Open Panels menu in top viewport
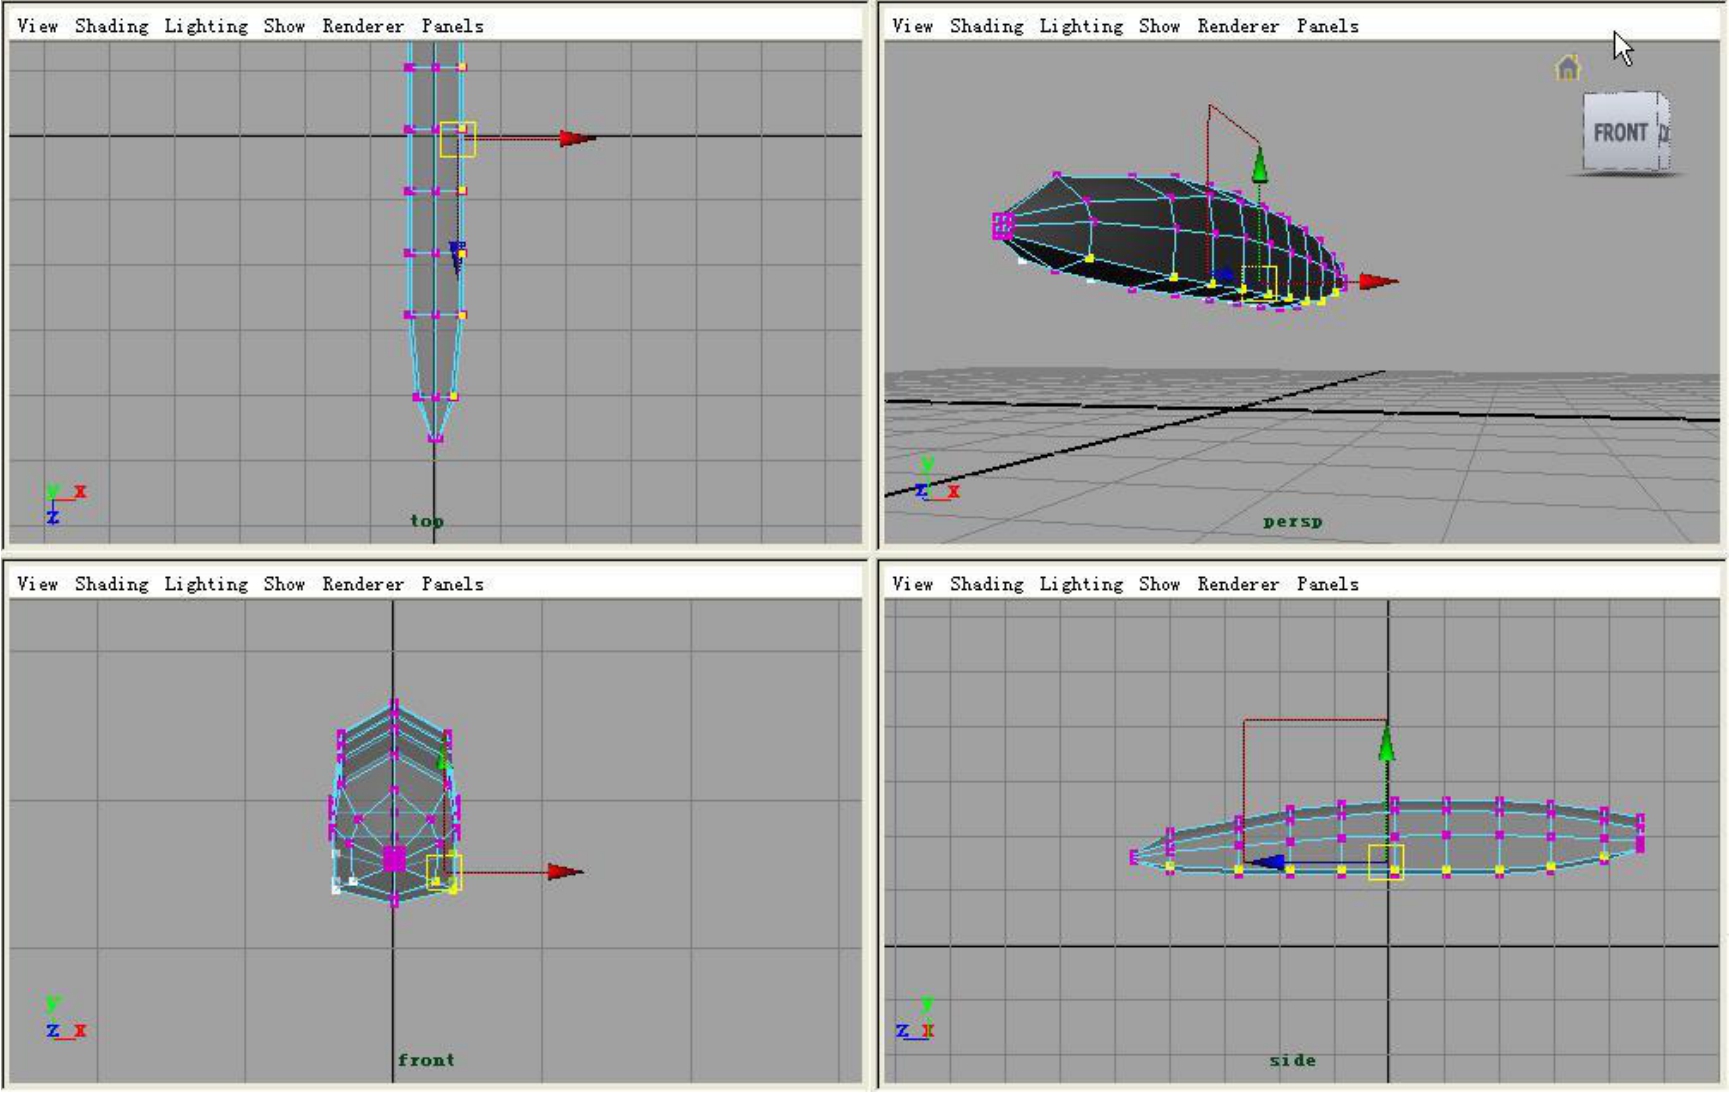1729x1093 pixels. pyautogui.click(x=452, y=26)
